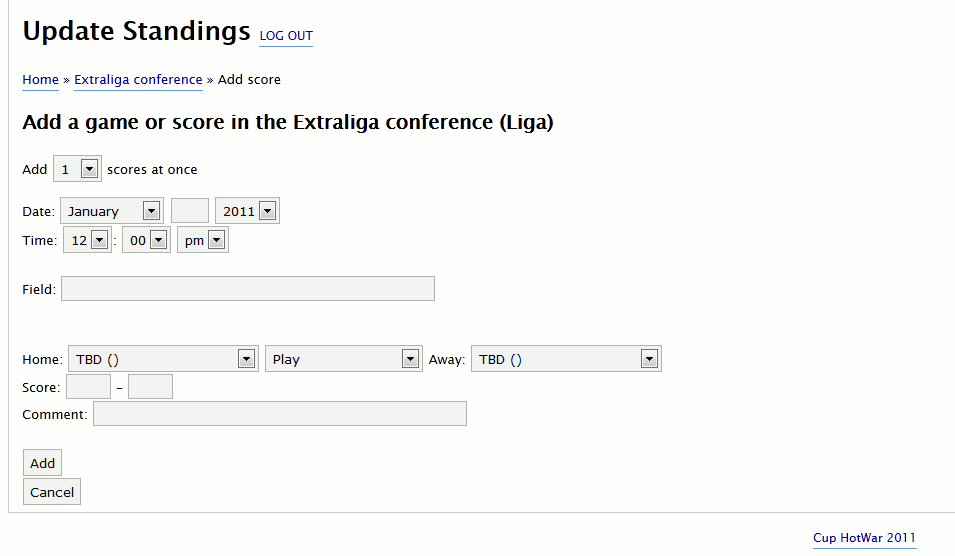Open the Away team dropdown
The image size is (955, 556).
[x=566, y=359]
